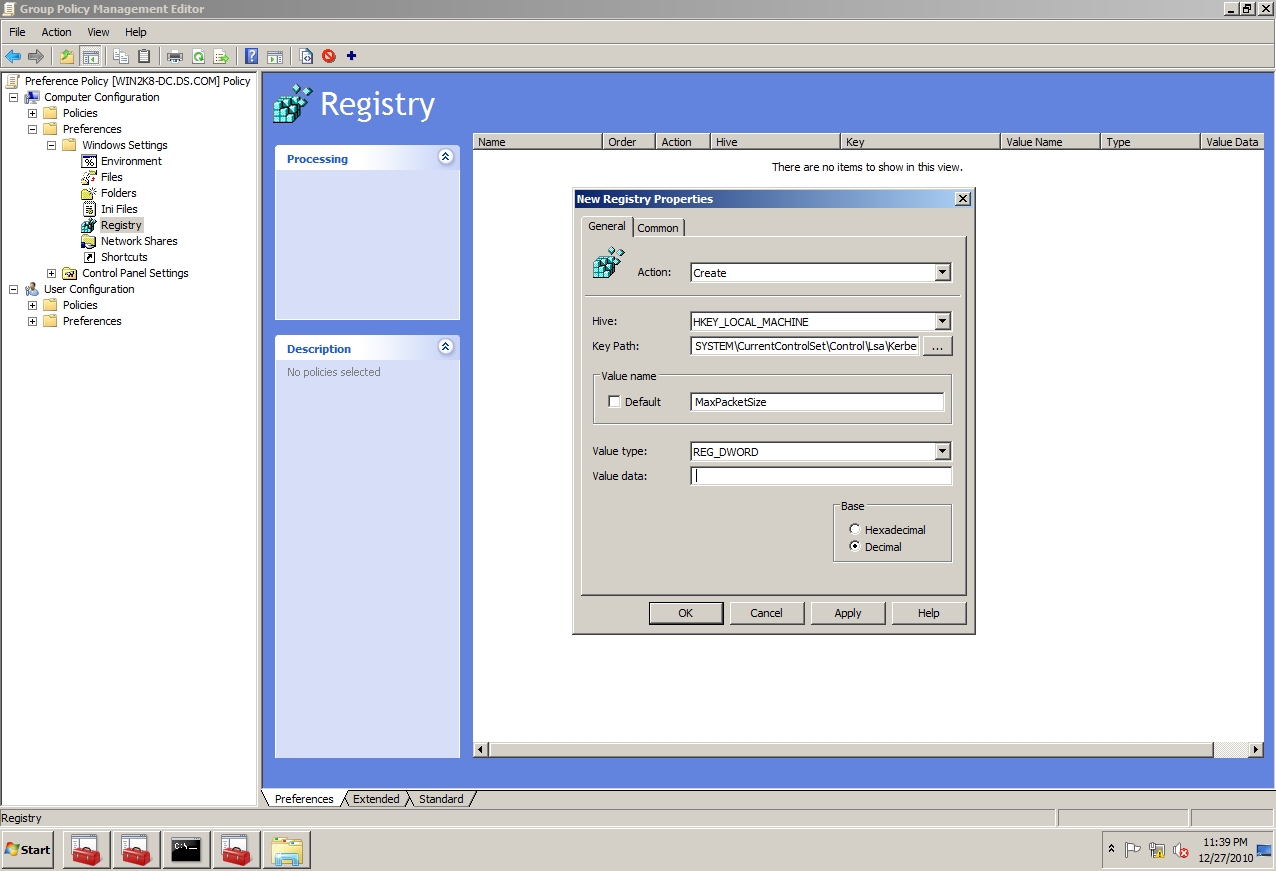Open Help via blue question mark icon
Viewport: 1276px width, 871px height.
coord(252,56)
